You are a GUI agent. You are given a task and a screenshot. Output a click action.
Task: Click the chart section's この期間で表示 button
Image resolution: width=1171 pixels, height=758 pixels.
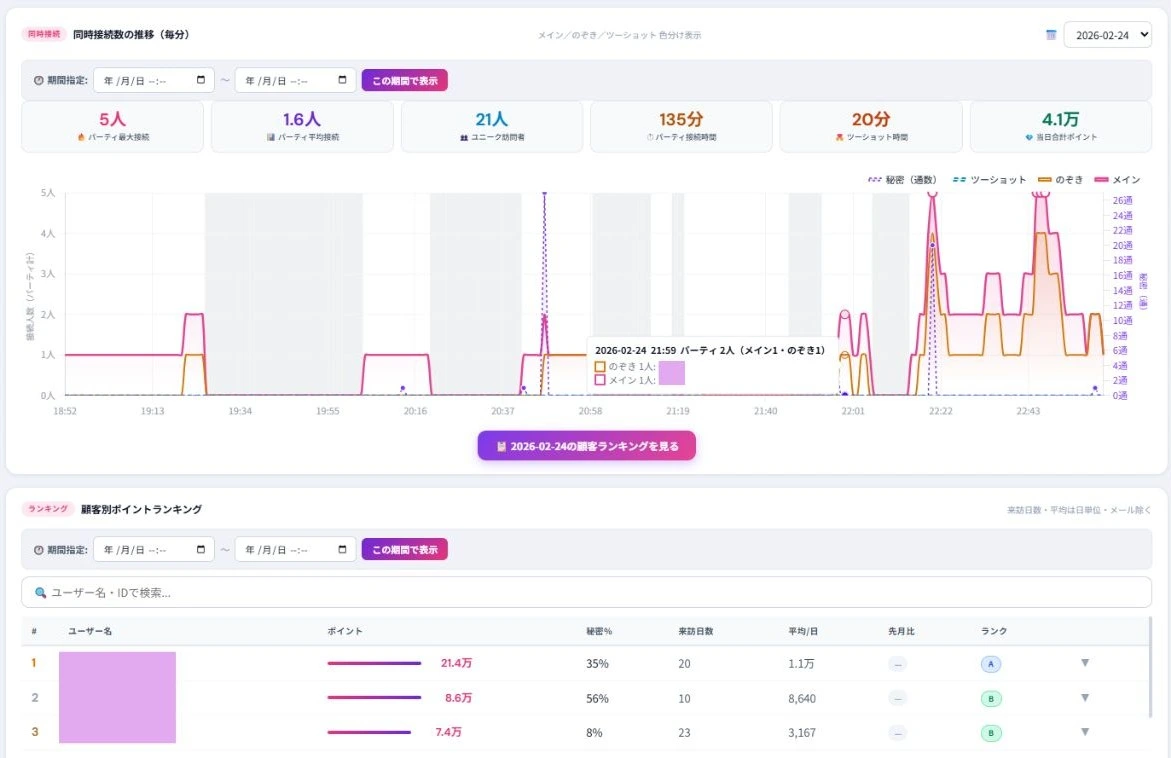pos(404,81)
